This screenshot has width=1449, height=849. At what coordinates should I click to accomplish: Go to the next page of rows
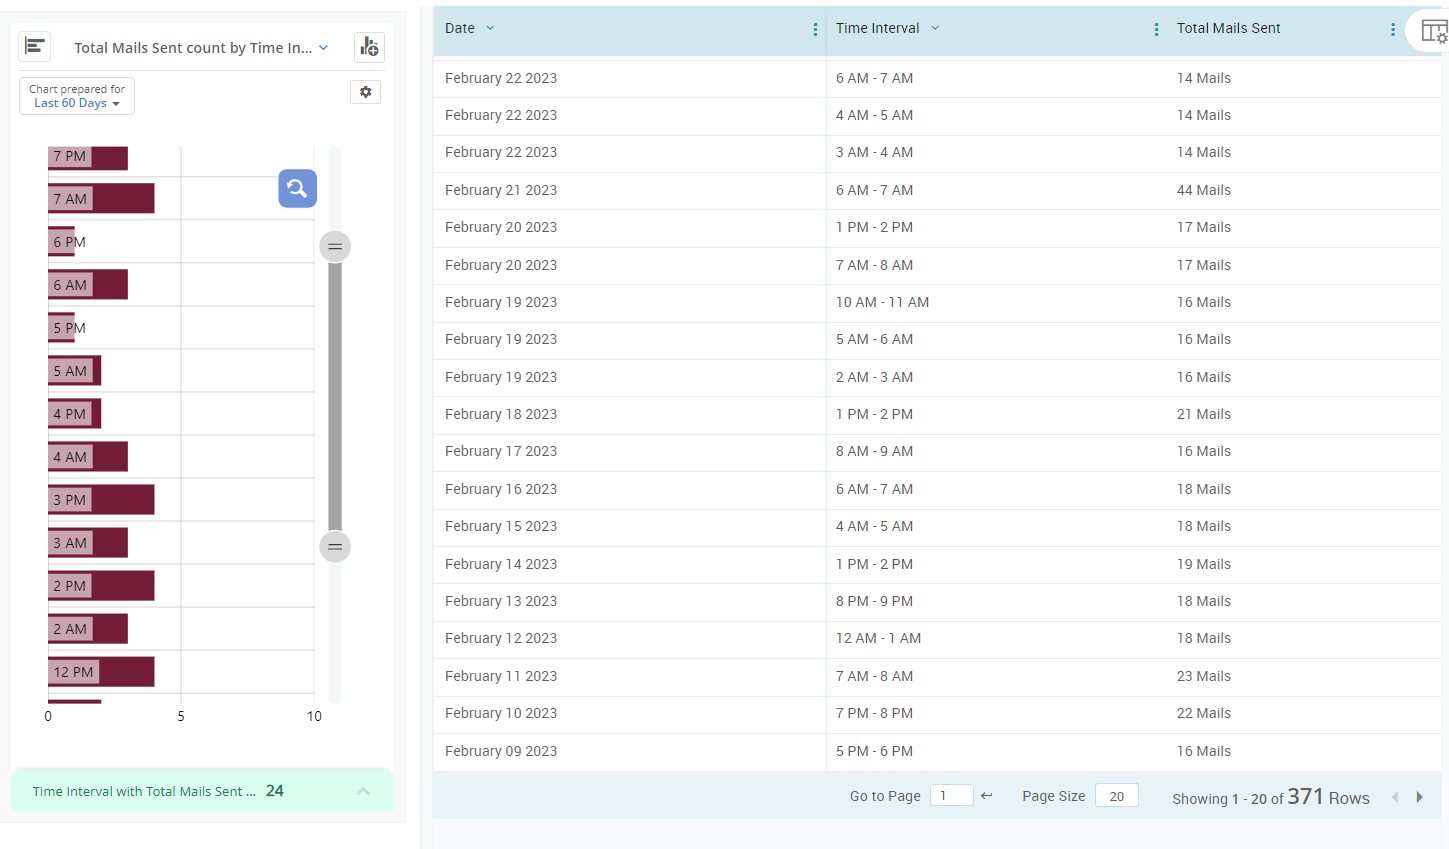pos(1420,796)
